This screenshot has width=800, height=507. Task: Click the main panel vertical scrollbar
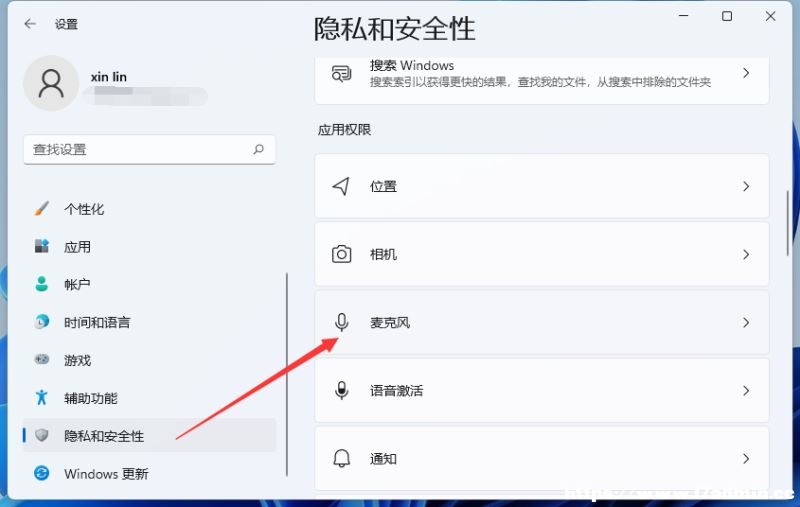click(x=788, y=223)
